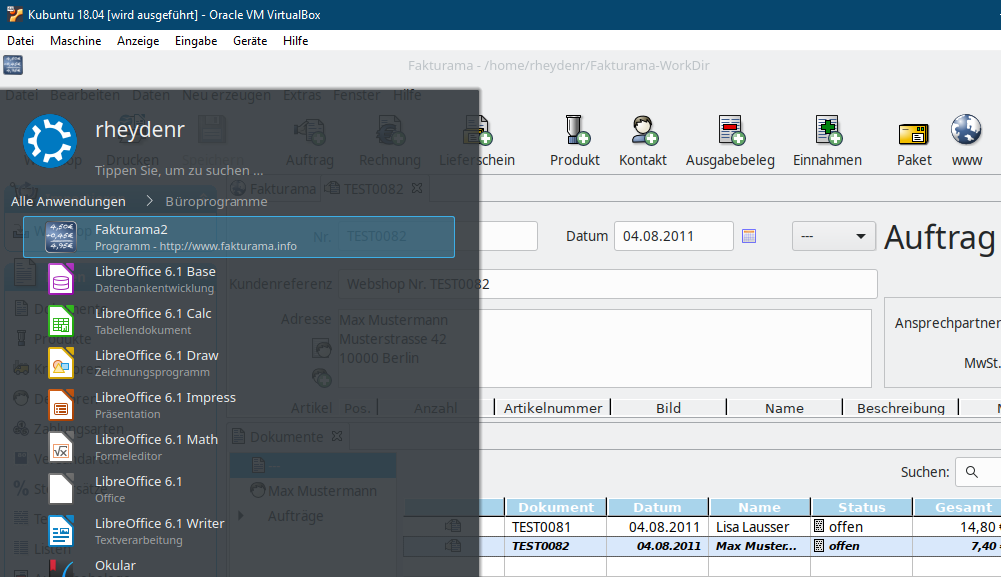Add a new Kontakt via the toolbar
1001x577 pixels.
tap(643, 141)
